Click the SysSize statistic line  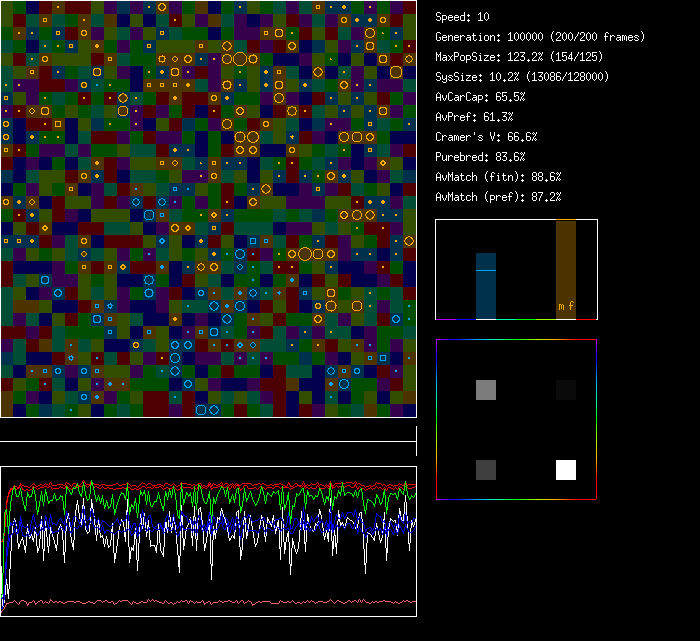522,77
